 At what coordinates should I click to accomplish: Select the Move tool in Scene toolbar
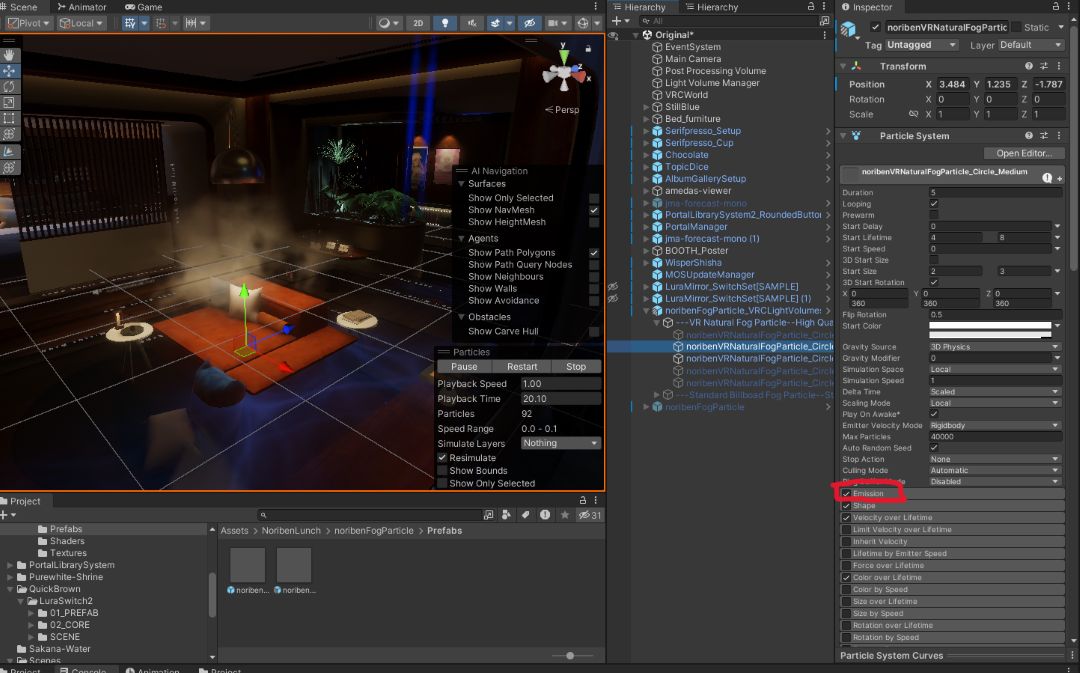(x=9, y=70)
